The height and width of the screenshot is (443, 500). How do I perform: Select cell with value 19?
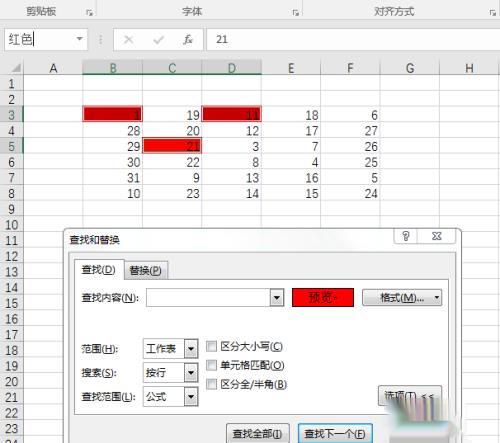[172, 115]
